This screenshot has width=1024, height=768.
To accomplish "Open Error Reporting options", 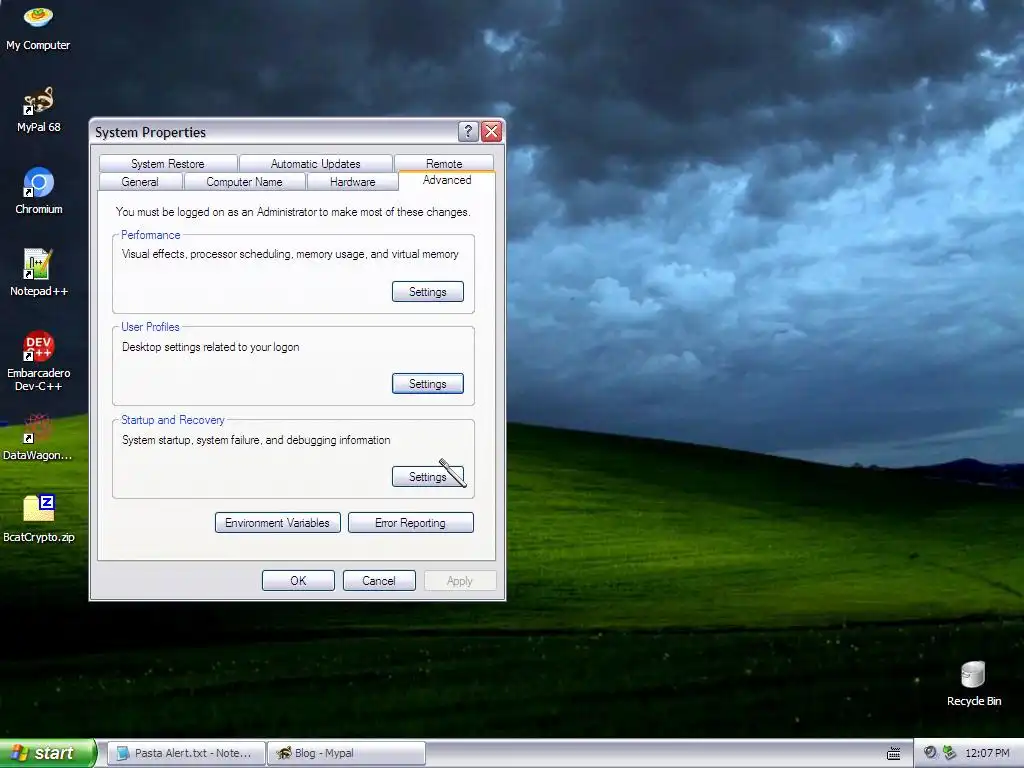I will pyautogui.click(x=410, y=523).
